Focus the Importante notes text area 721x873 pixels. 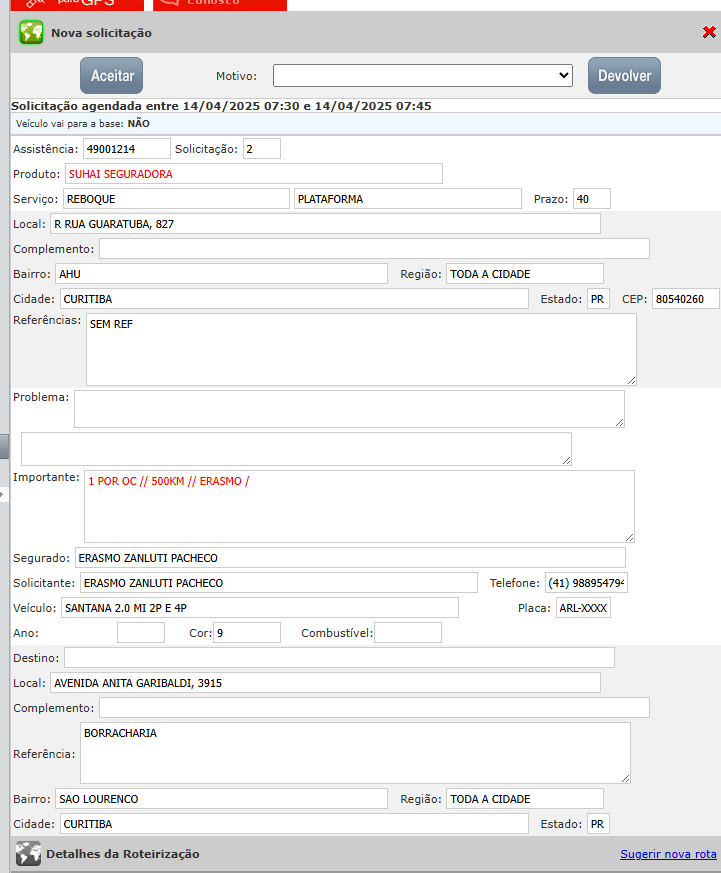(358, 506)
